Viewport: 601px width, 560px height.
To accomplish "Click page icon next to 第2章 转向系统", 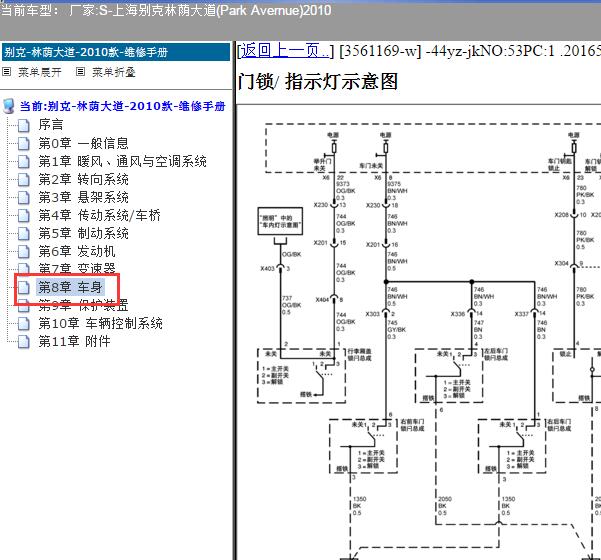I will click(x=24, y=179).
